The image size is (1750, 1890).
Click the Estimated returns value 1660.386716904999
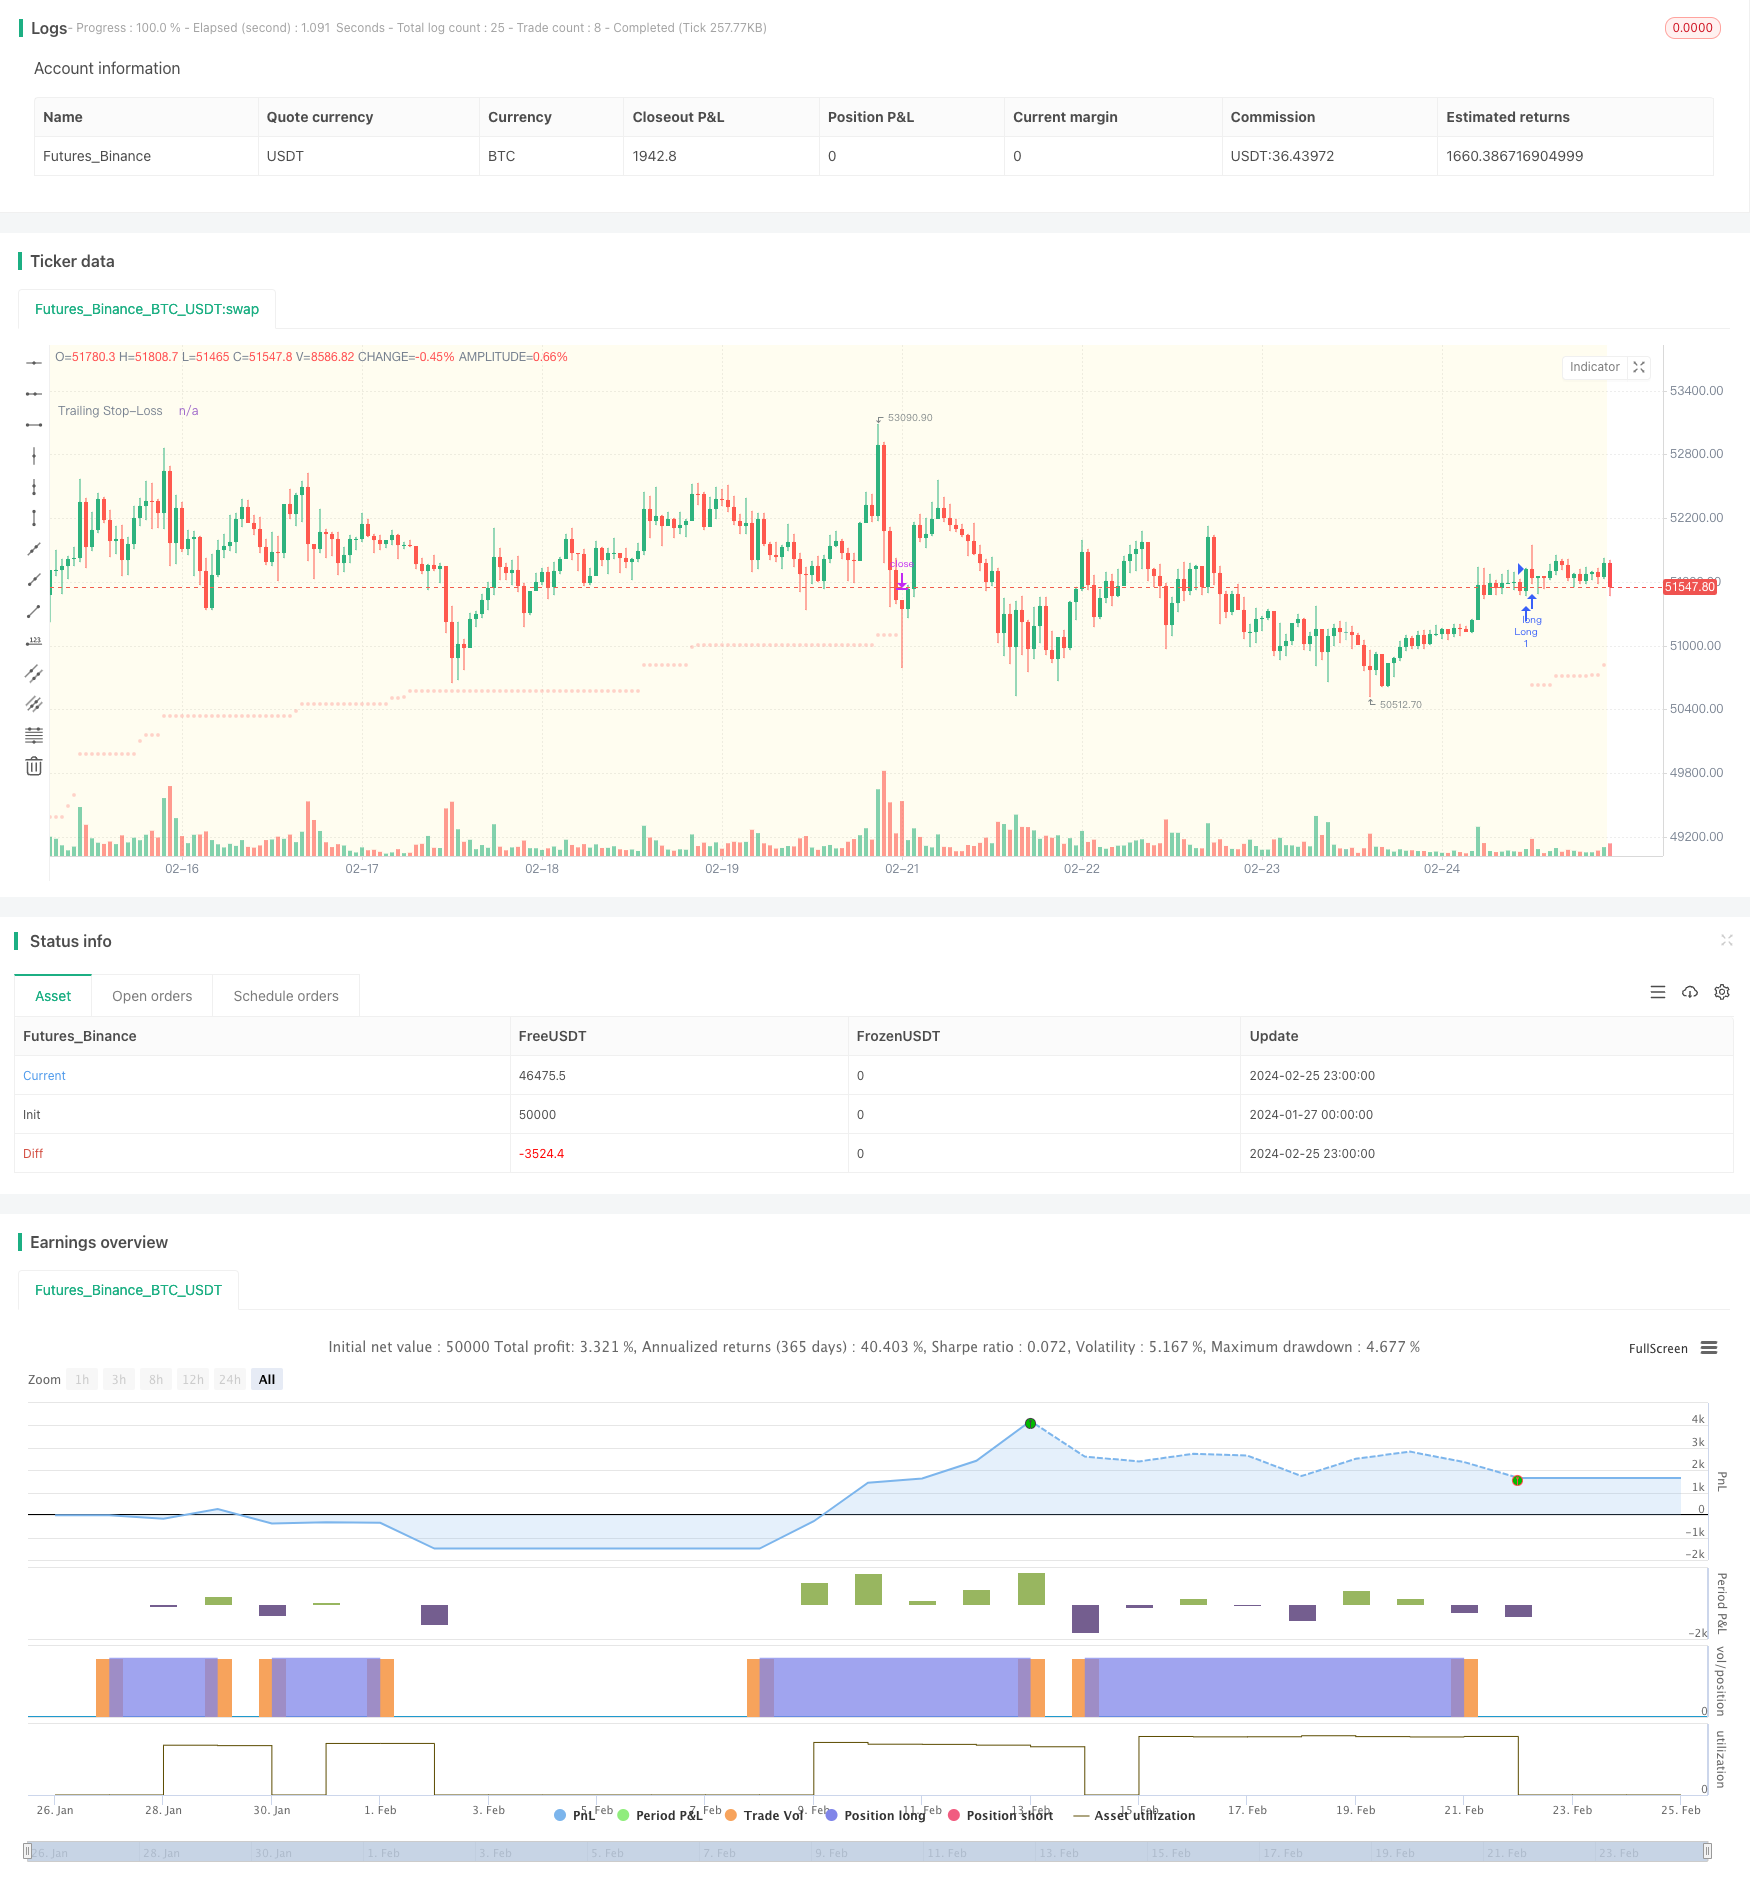point(1514,156)
